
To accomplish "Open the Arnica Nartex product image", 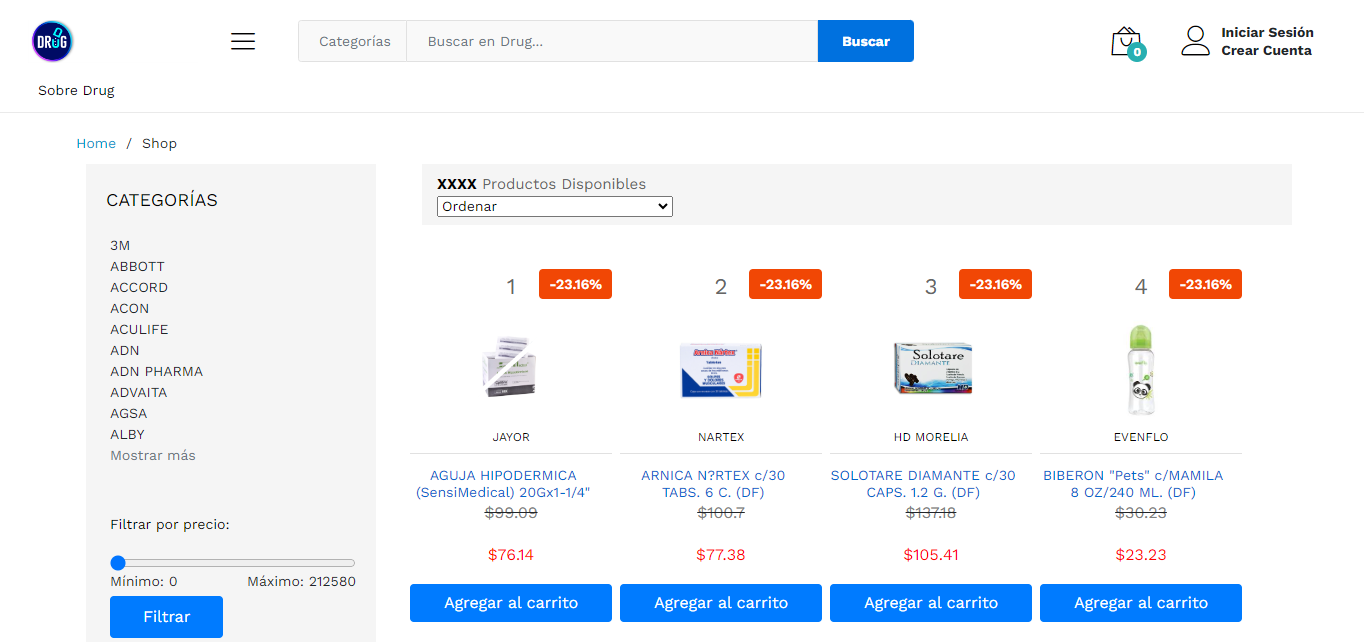I will 721,370.
